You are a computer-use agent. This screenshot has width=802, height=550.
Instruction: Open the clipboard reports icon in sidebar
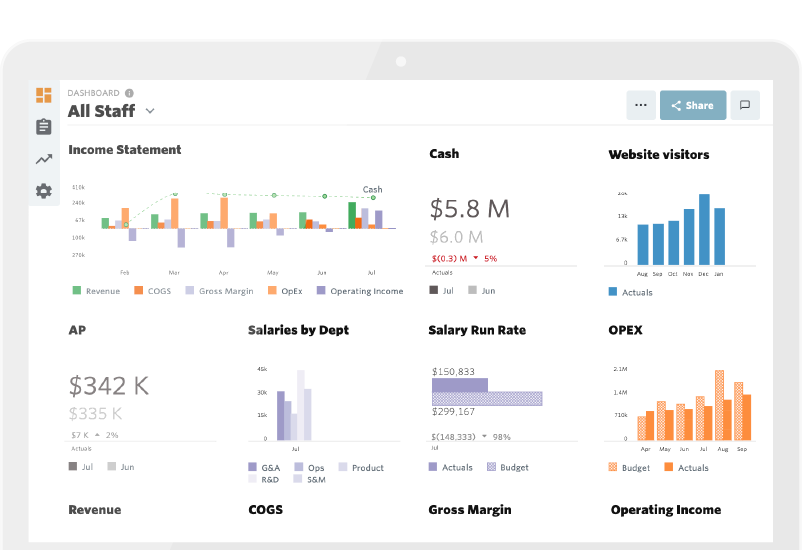tap(43, 127)
